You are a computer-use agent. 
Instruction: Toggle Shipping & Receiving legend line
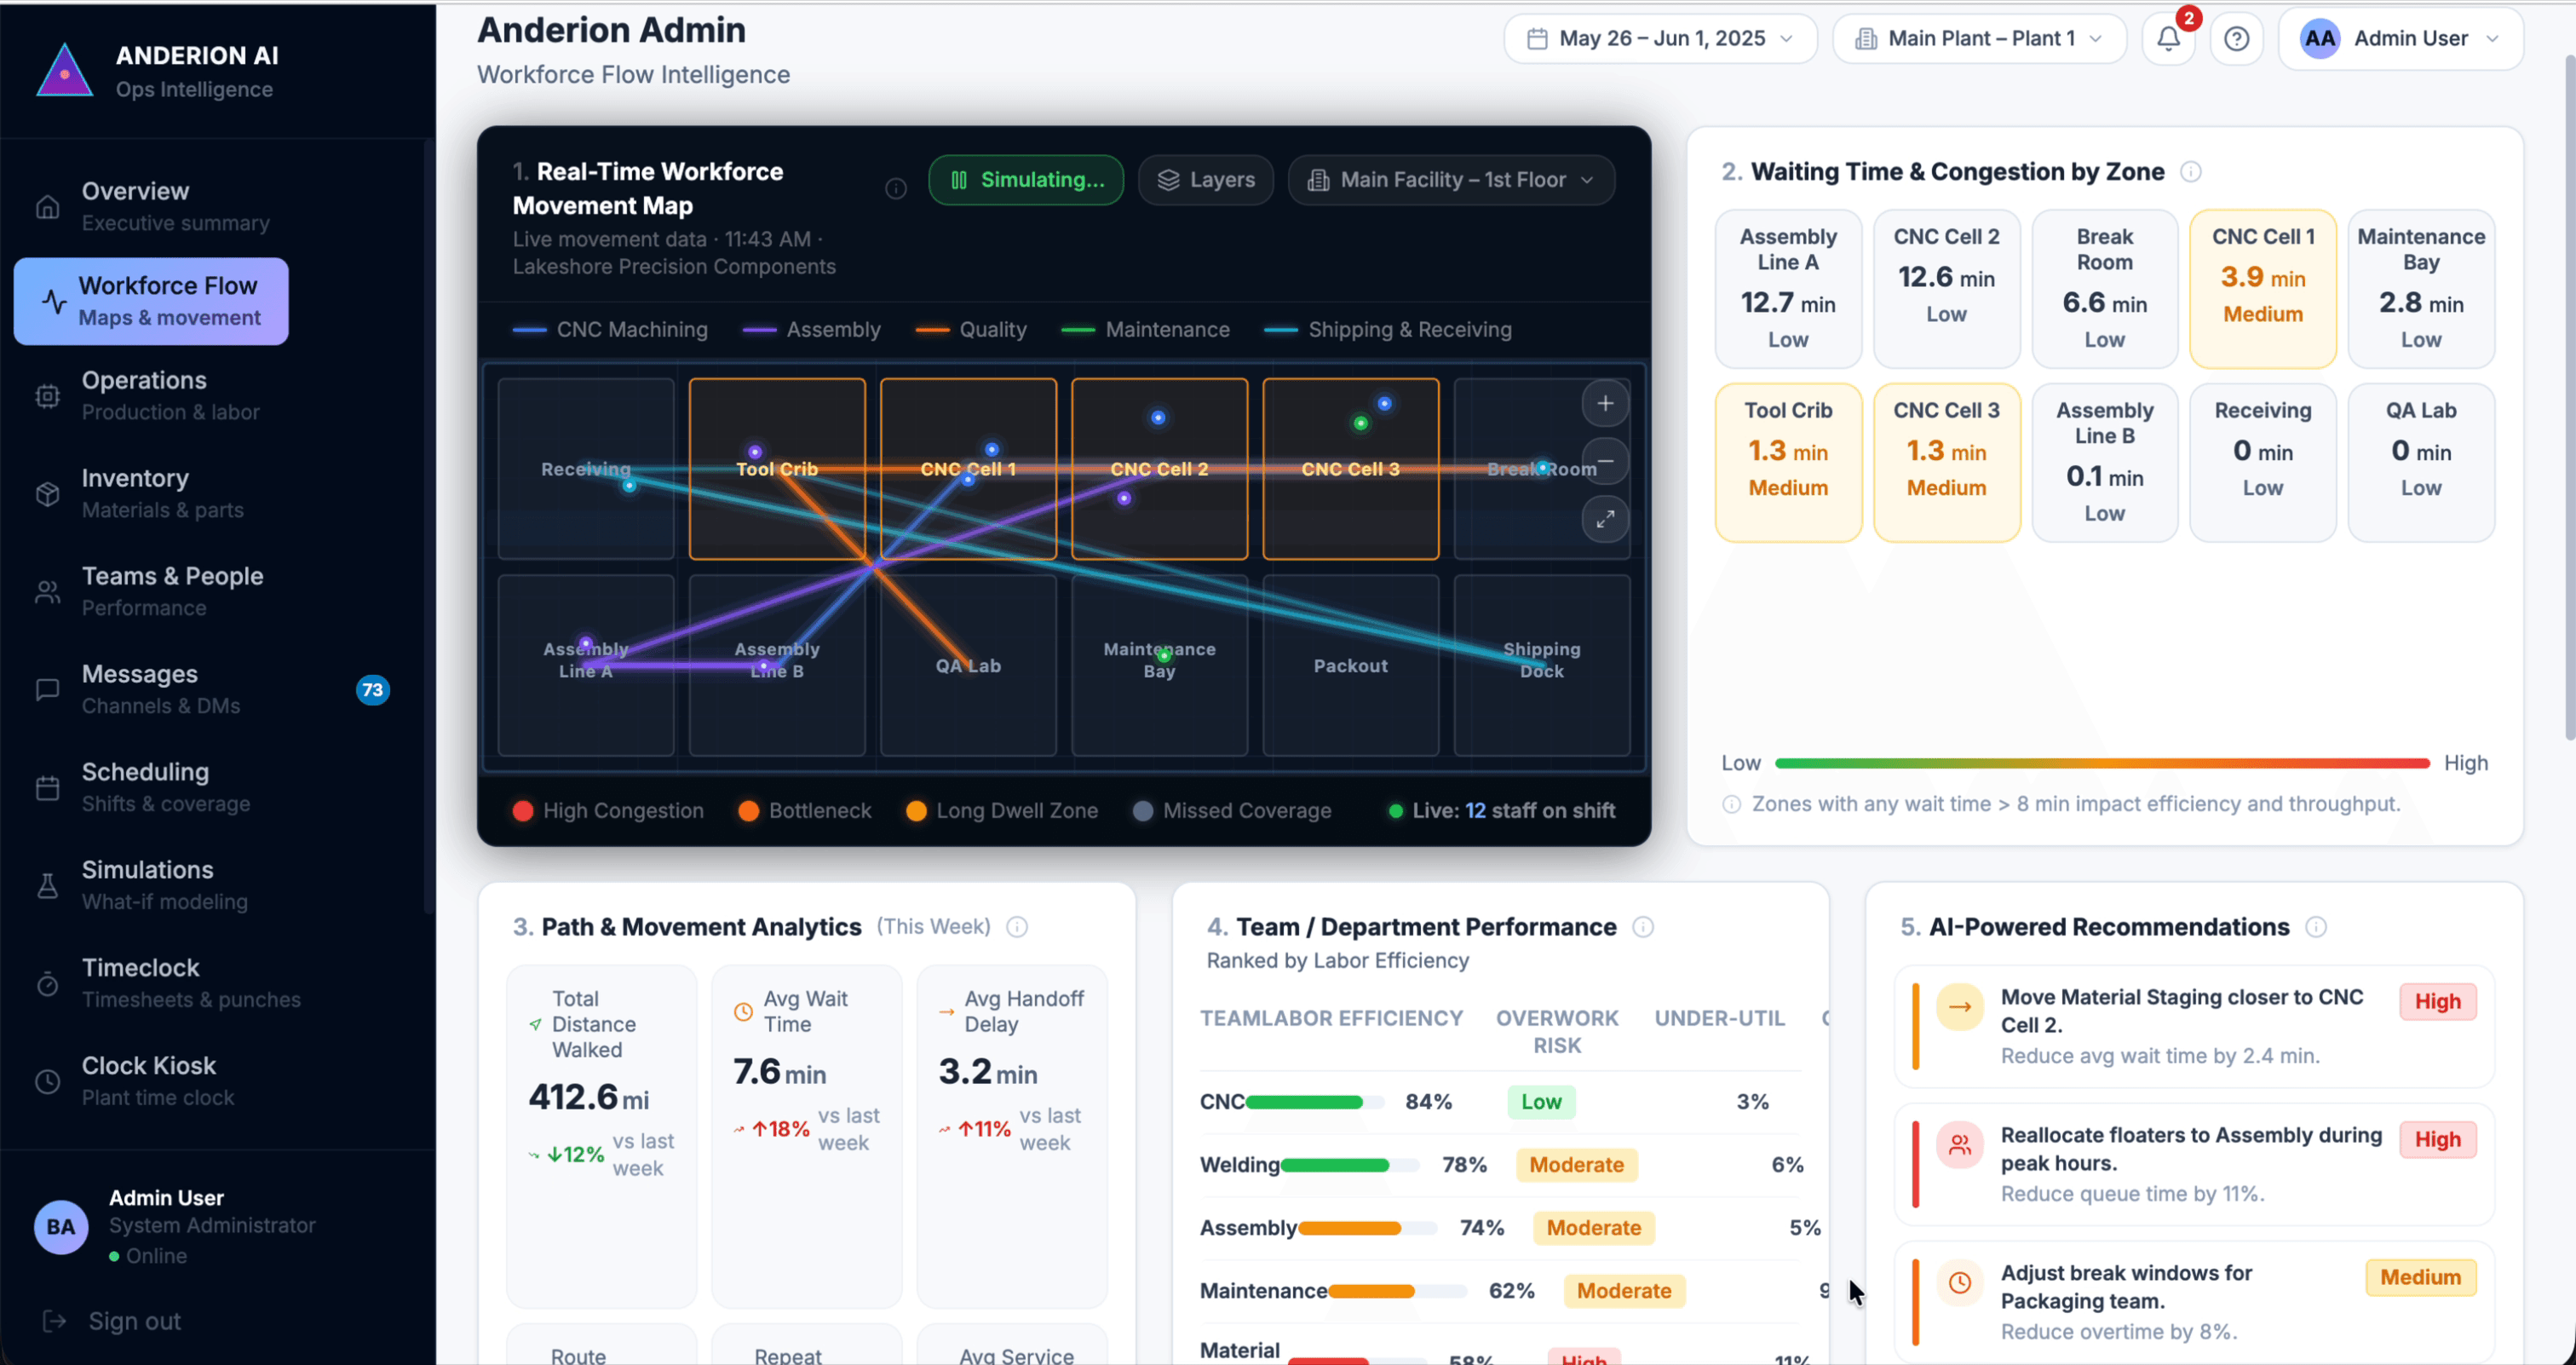click(x=1388, y=330)
